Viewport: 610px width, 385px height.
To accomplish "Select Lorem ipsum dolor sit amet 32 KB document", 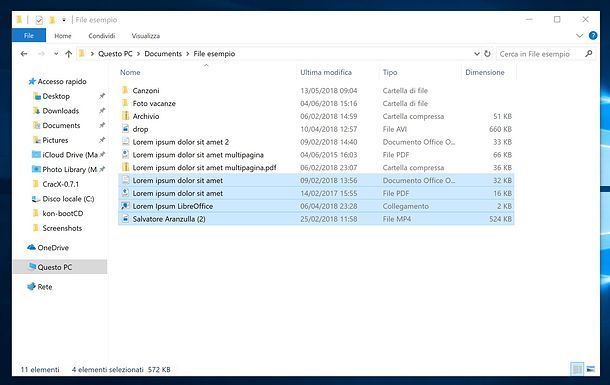I will (x=316, y=180).
